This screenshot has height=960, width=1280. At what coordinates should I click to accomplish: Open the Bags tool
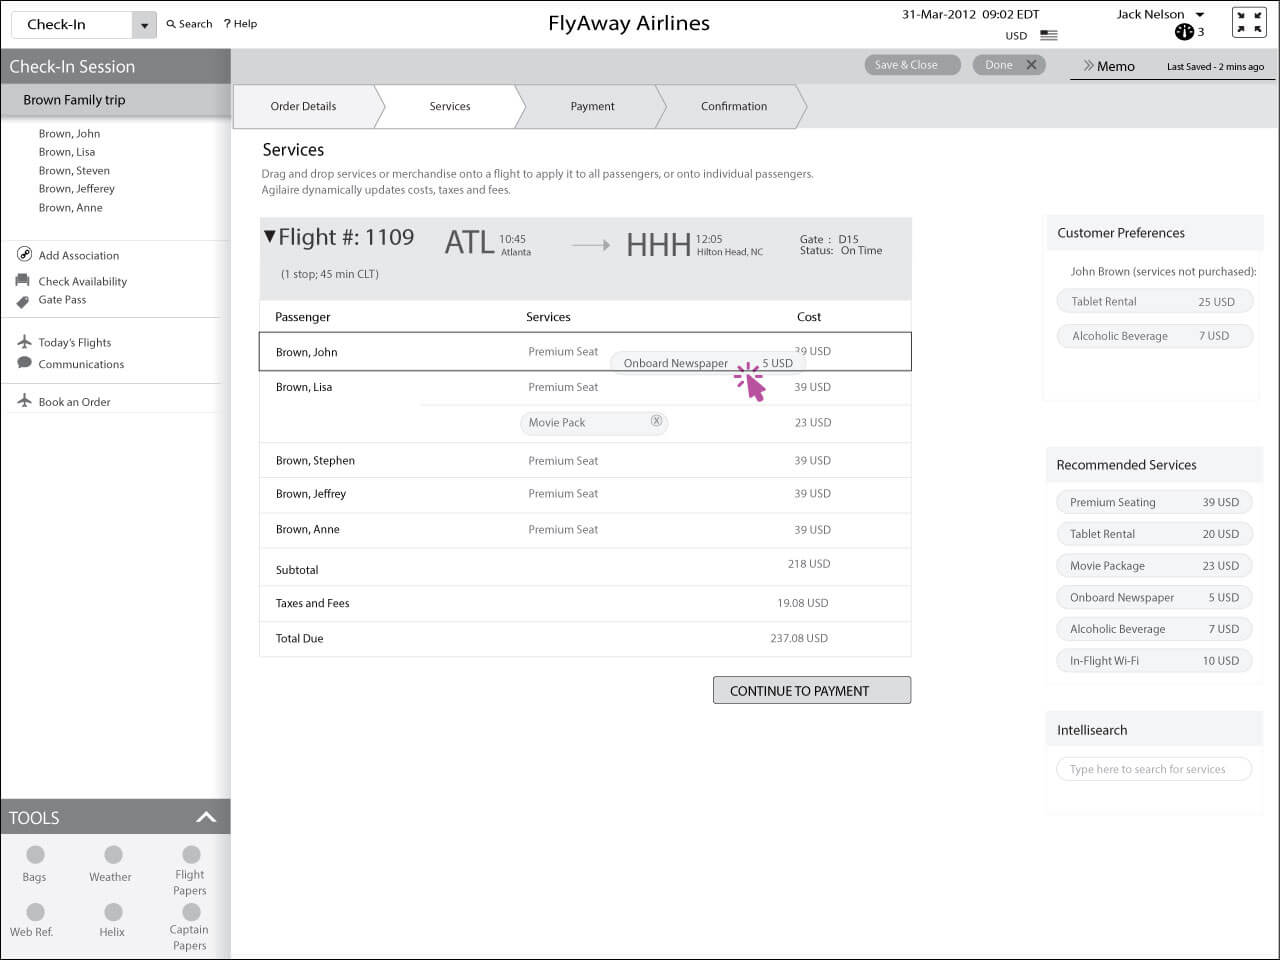coord(33,862)
